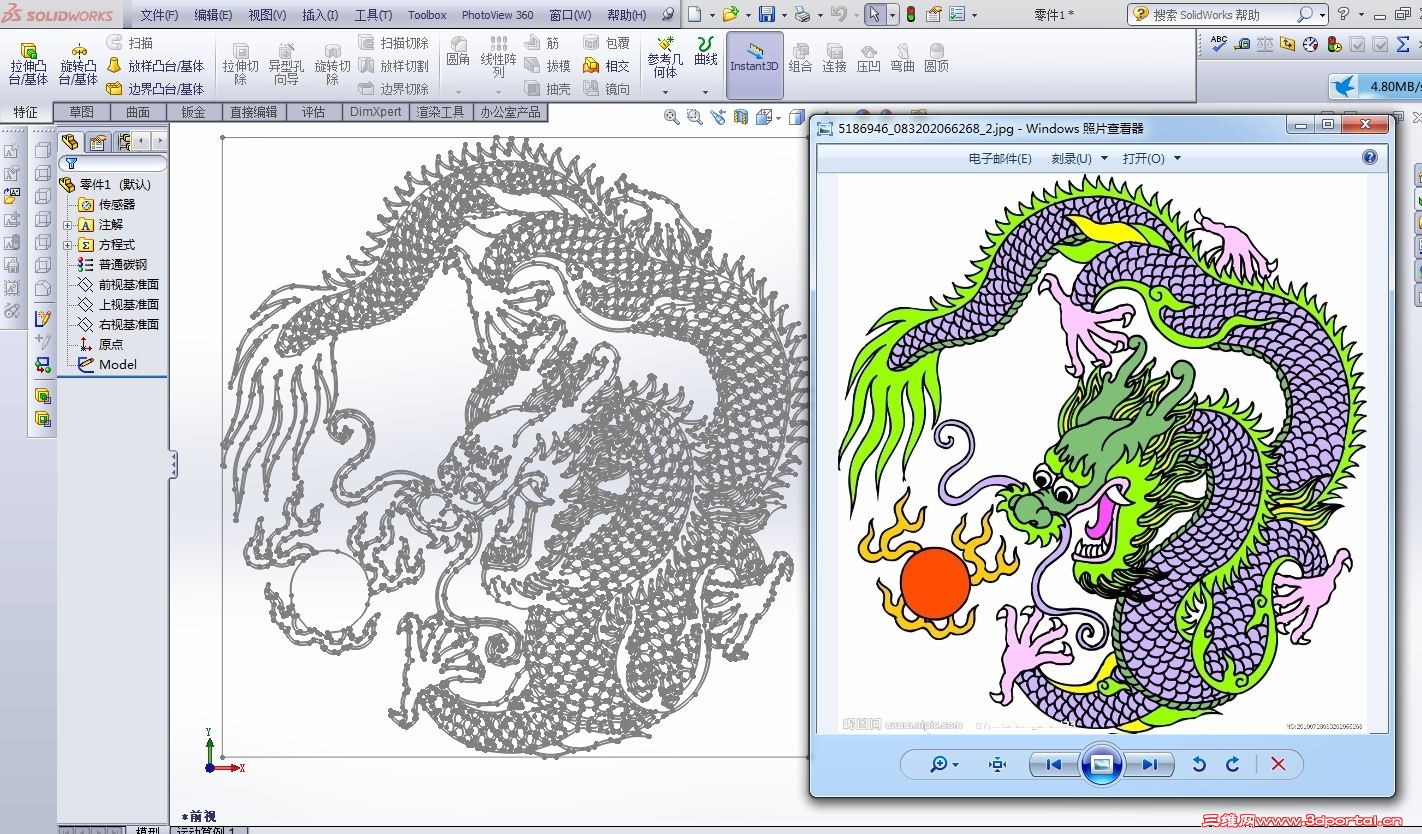Select the 零件1 (默认) root node
The image size is (1422, 834).
[105, 184]
